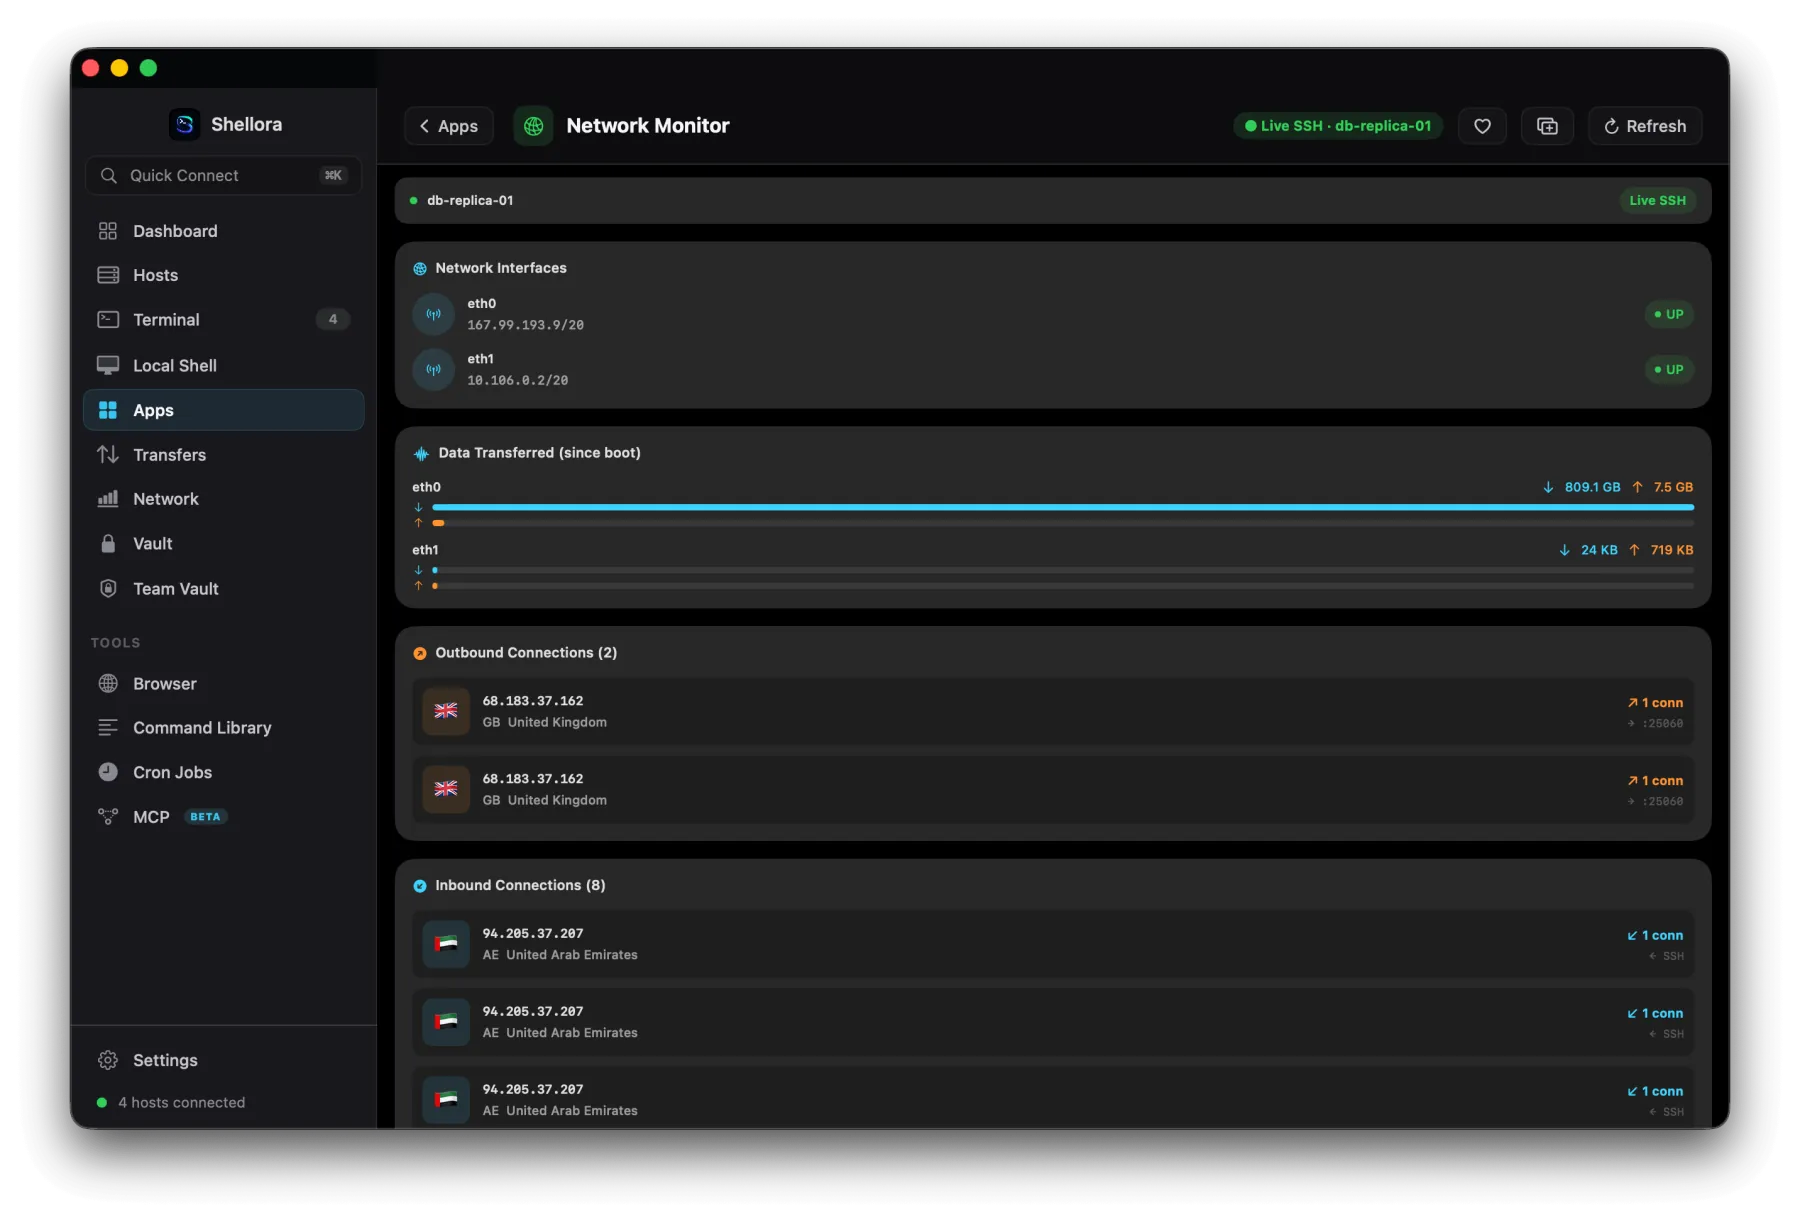Click the Settings gear icon
Image resolution: width=1800 pixels, height=1222 pixels.
click(108, 1060)
